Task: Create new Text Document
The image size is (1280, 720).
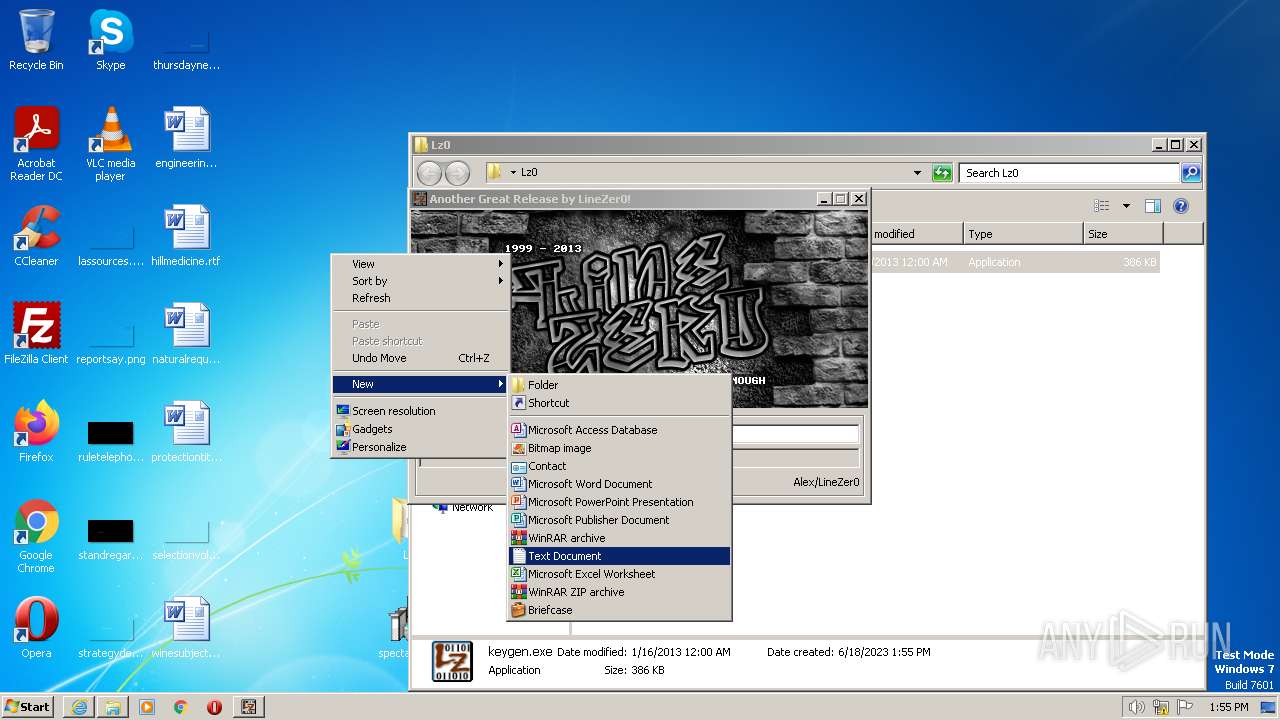Action: pos(620,556)
